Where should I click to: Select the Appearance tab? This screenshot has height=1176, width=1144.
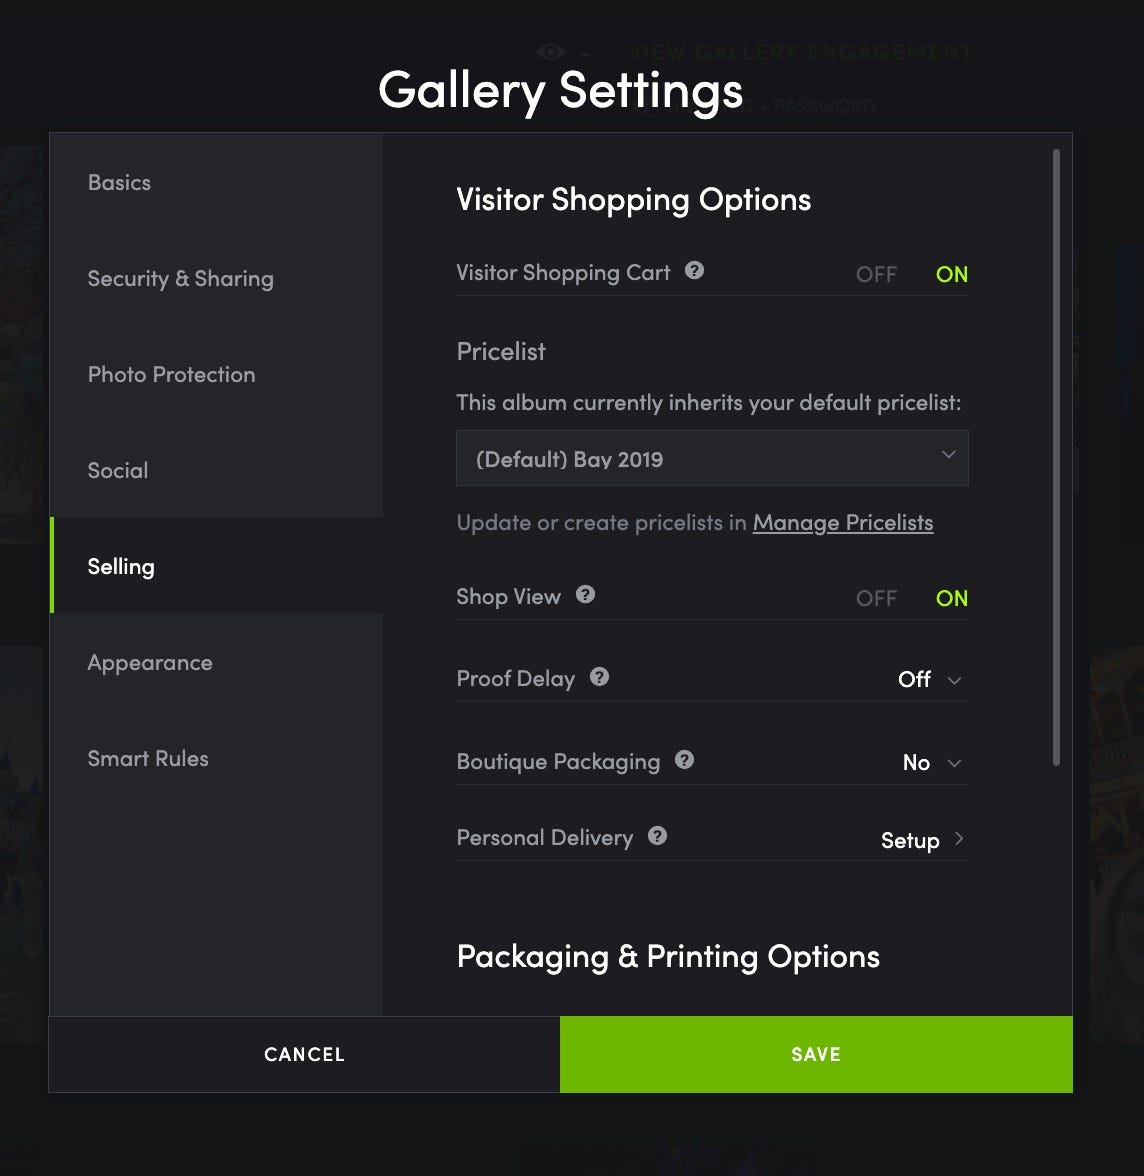pyautogui.click(x=150, y=663)
